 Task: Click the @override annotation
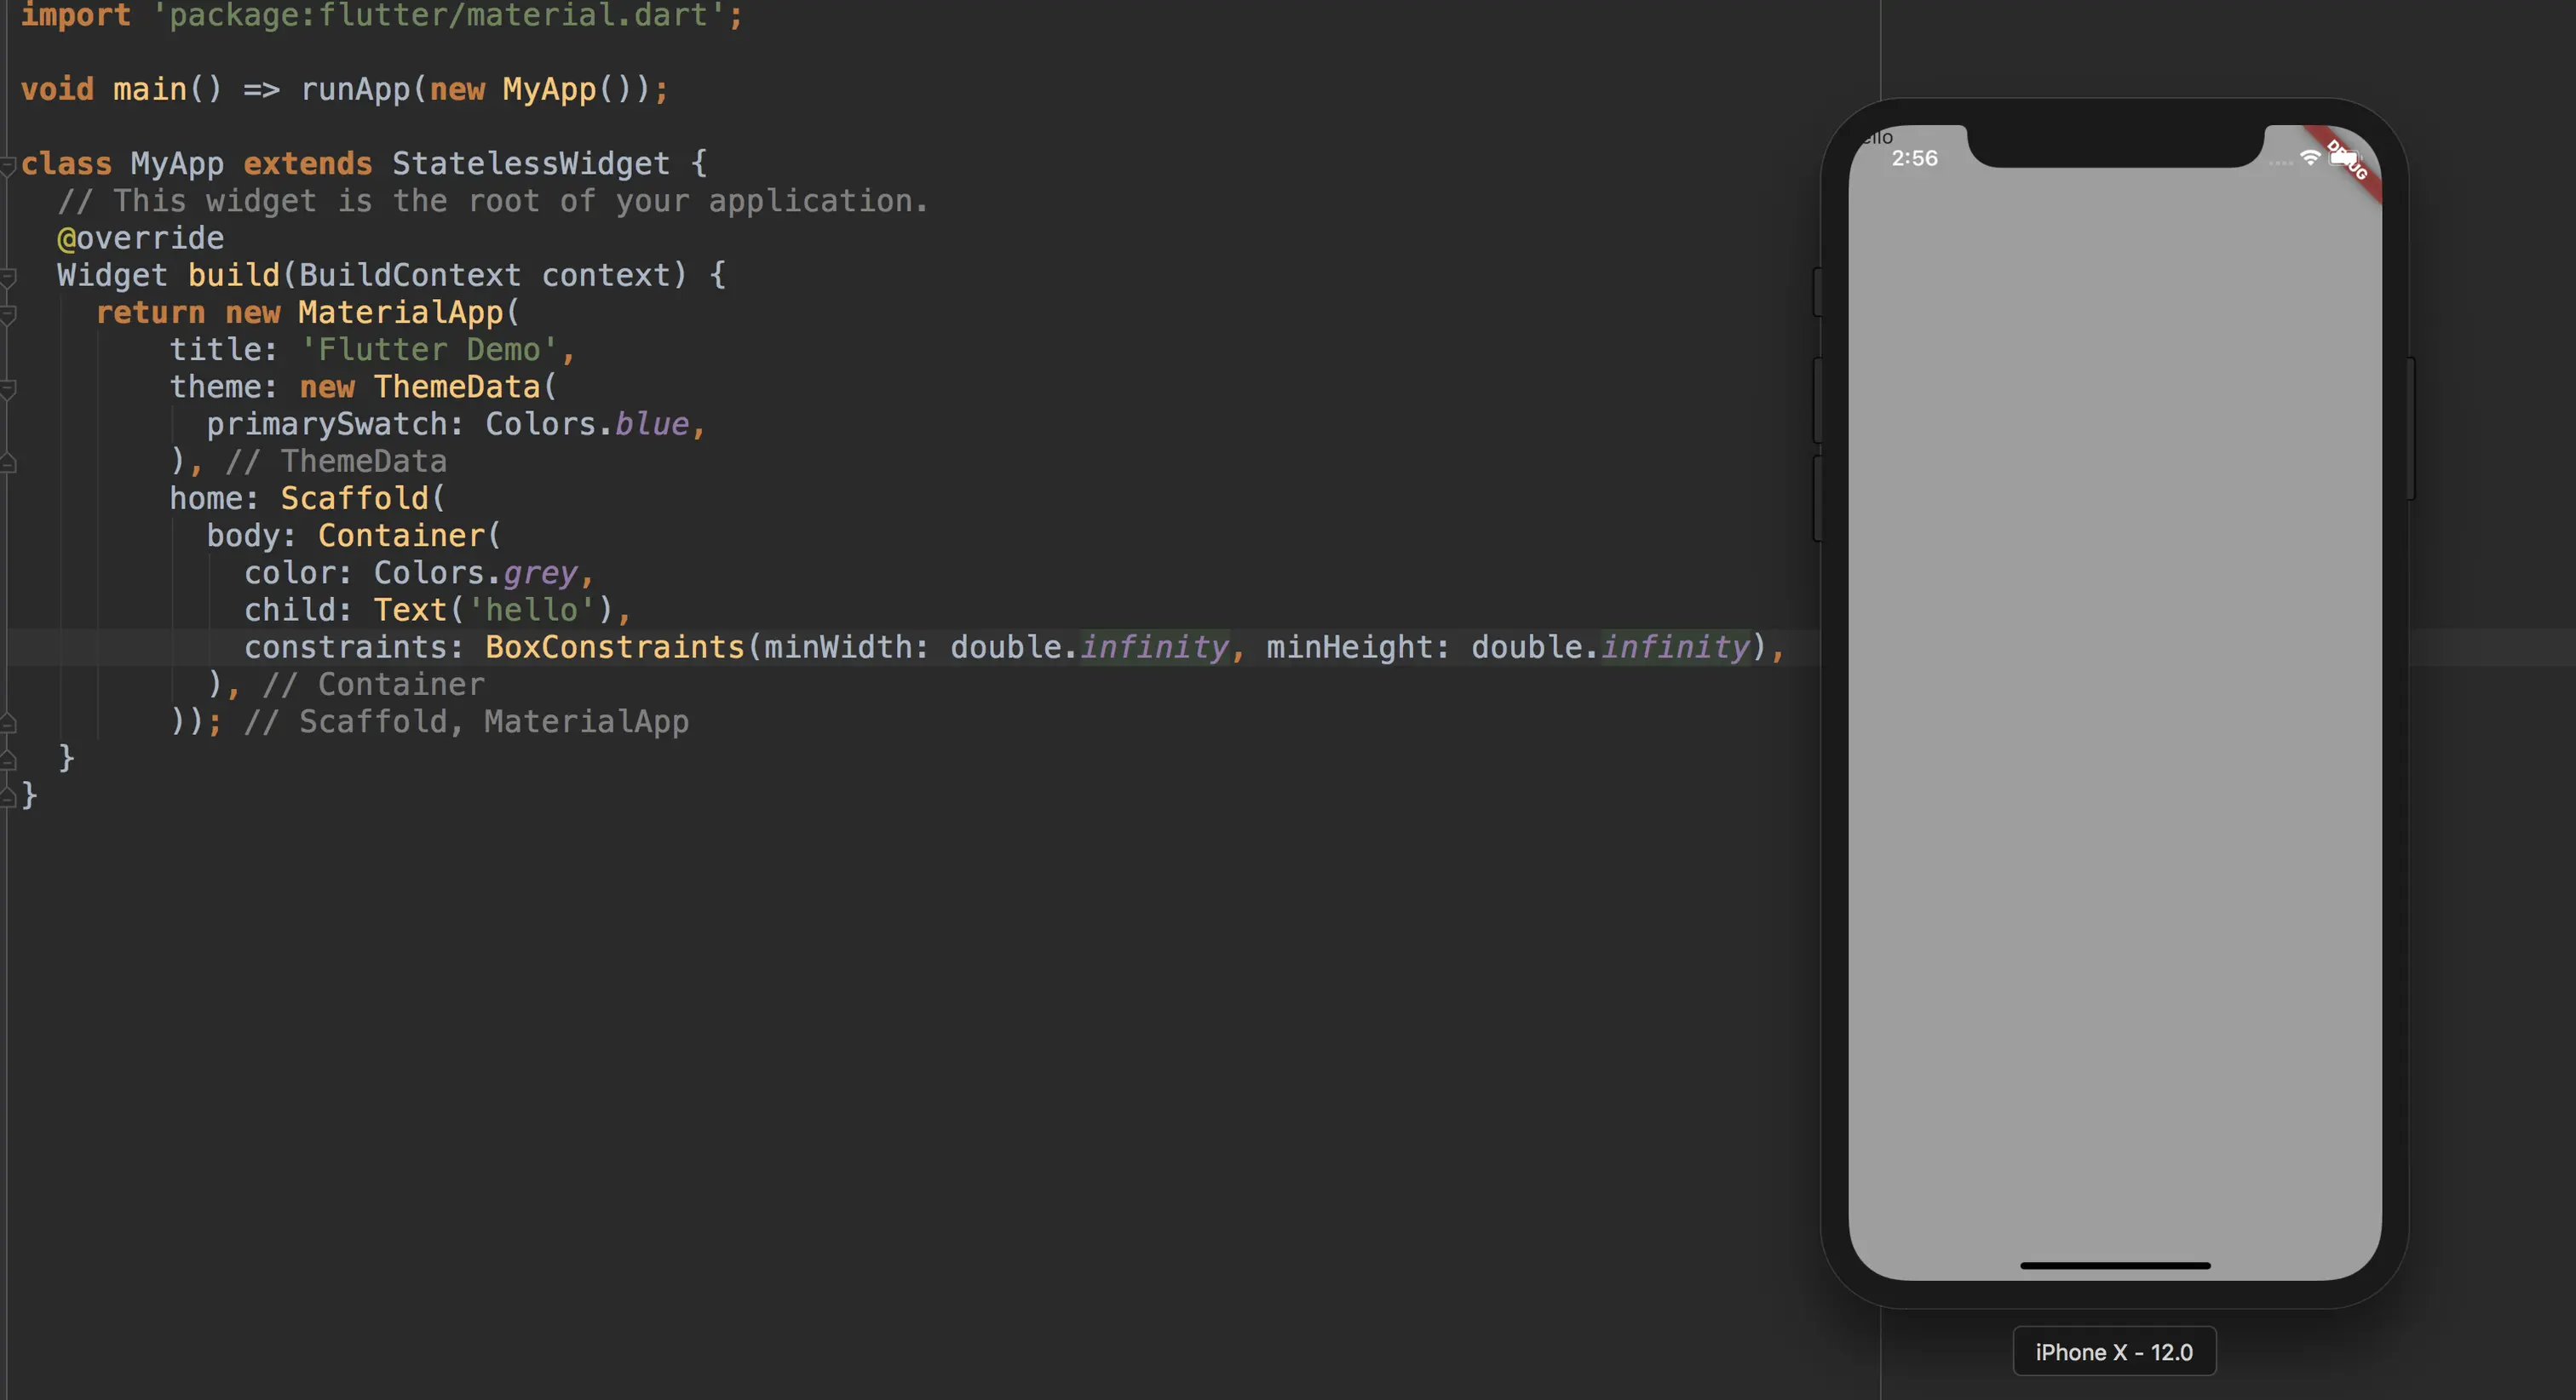click(x=140, y=238)
